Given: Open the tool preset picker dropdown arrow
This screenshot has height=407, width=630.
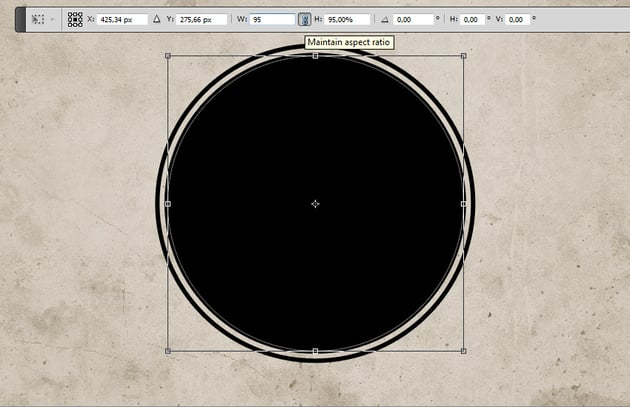Looking at the screenshot, I should coord(52,19).
